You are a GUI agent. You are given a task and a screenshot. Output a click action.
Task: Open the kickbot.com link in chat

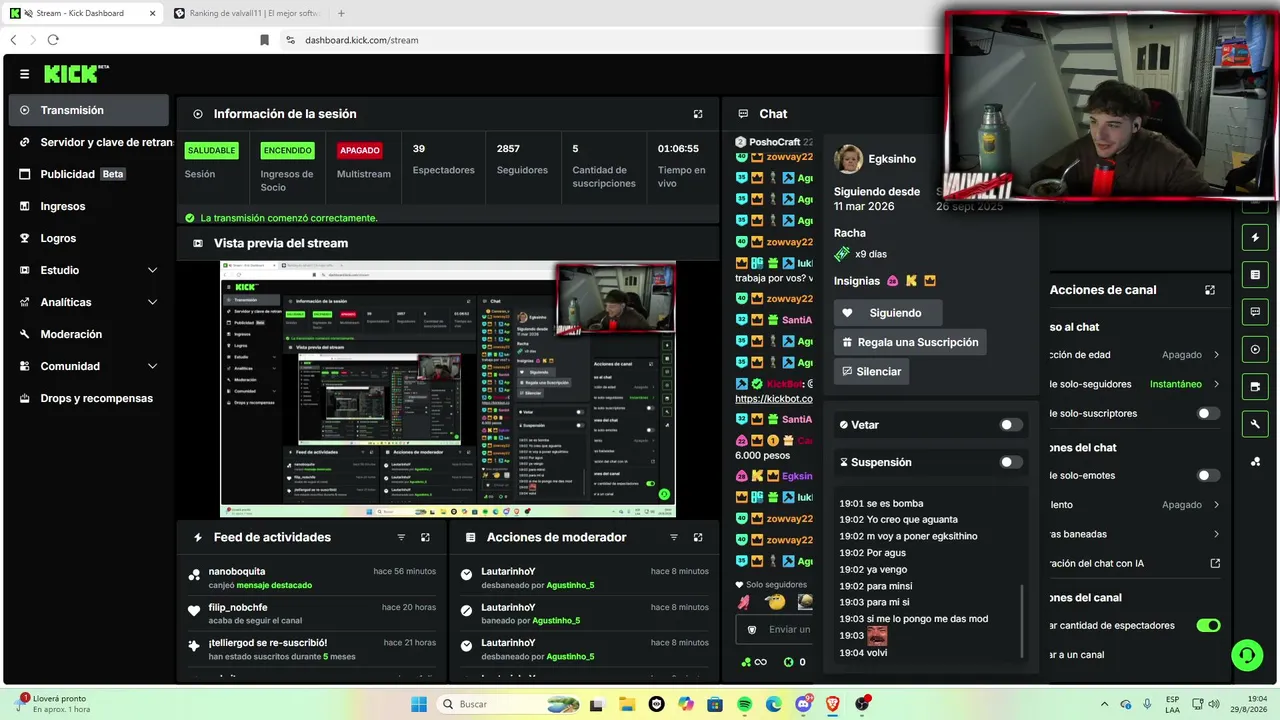click(x=773, y=398)
